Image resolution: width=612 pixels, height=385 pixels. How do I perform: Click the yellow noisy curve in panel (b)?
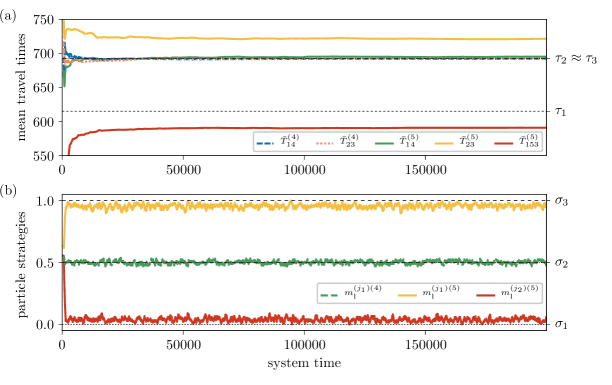304,206
